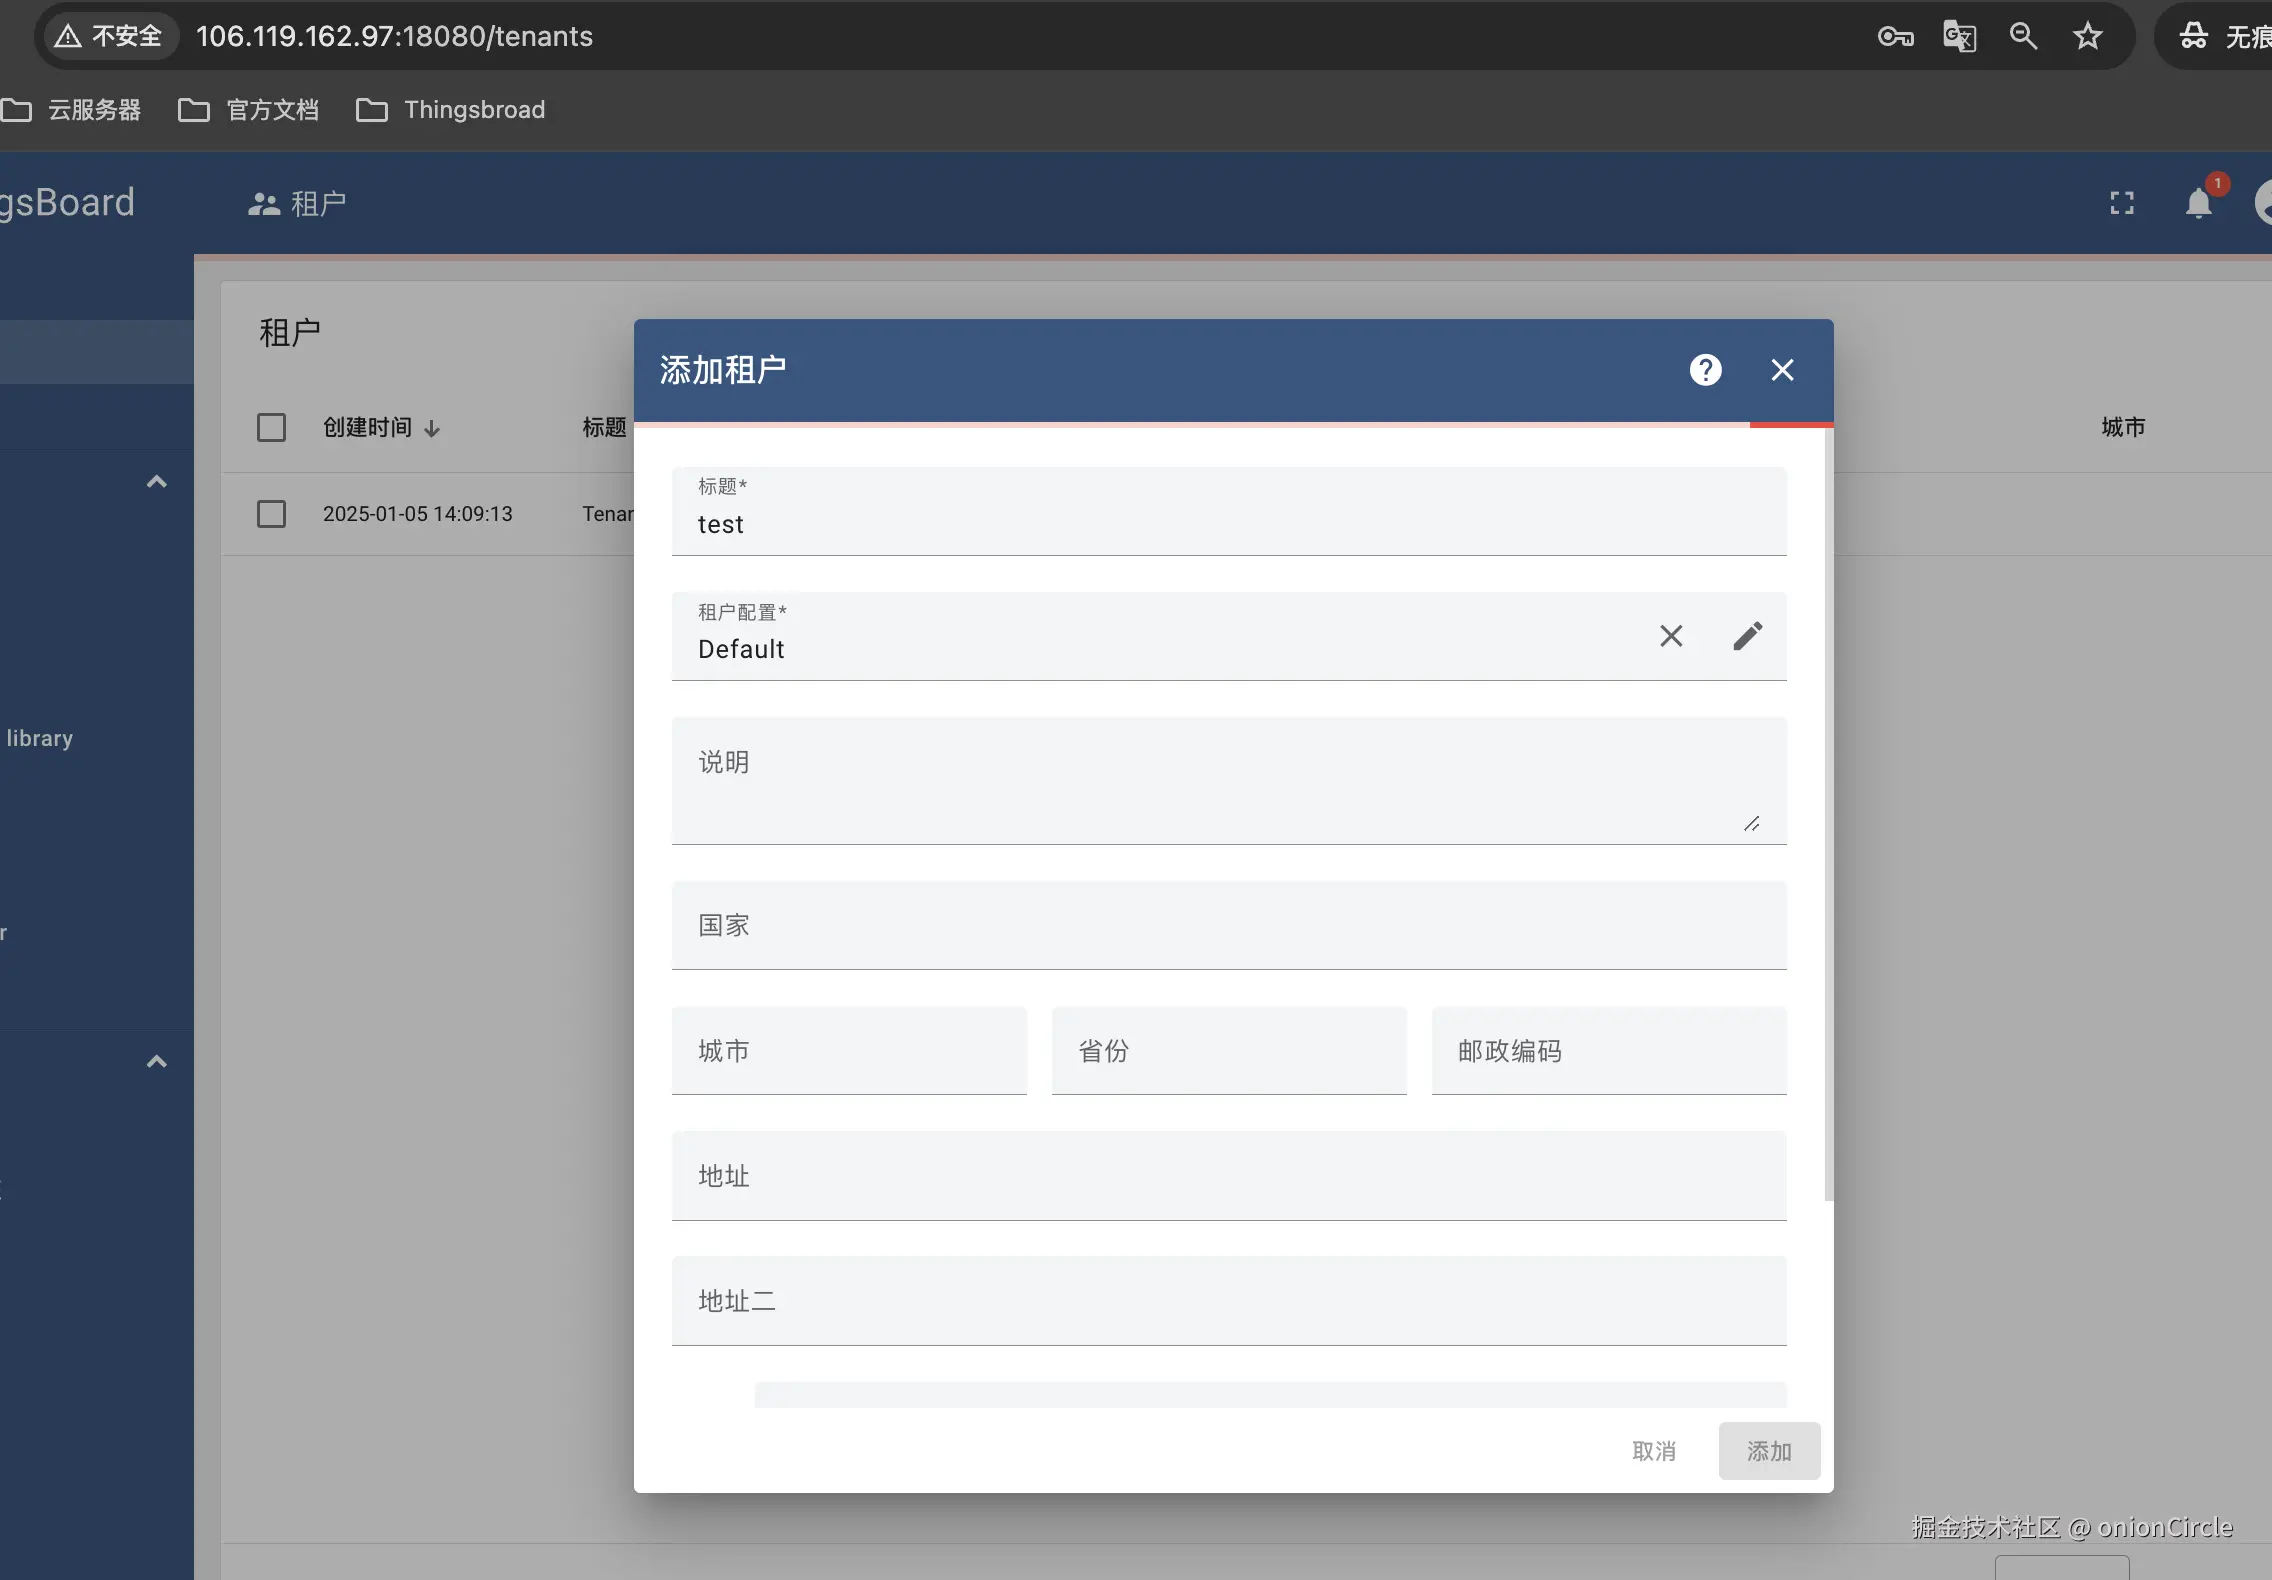Collapse the upper sidebar menu chevron

pyautogui.click(x=157, y=482)
